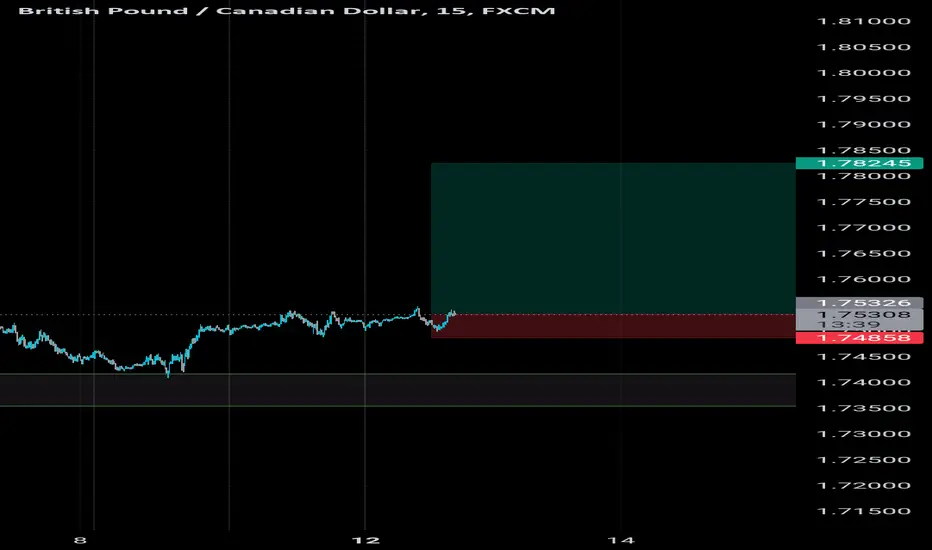Viewport: 932px width, 550px height.
Task: Click the 1.73000 price axis label
Action: tap(864, 433)
